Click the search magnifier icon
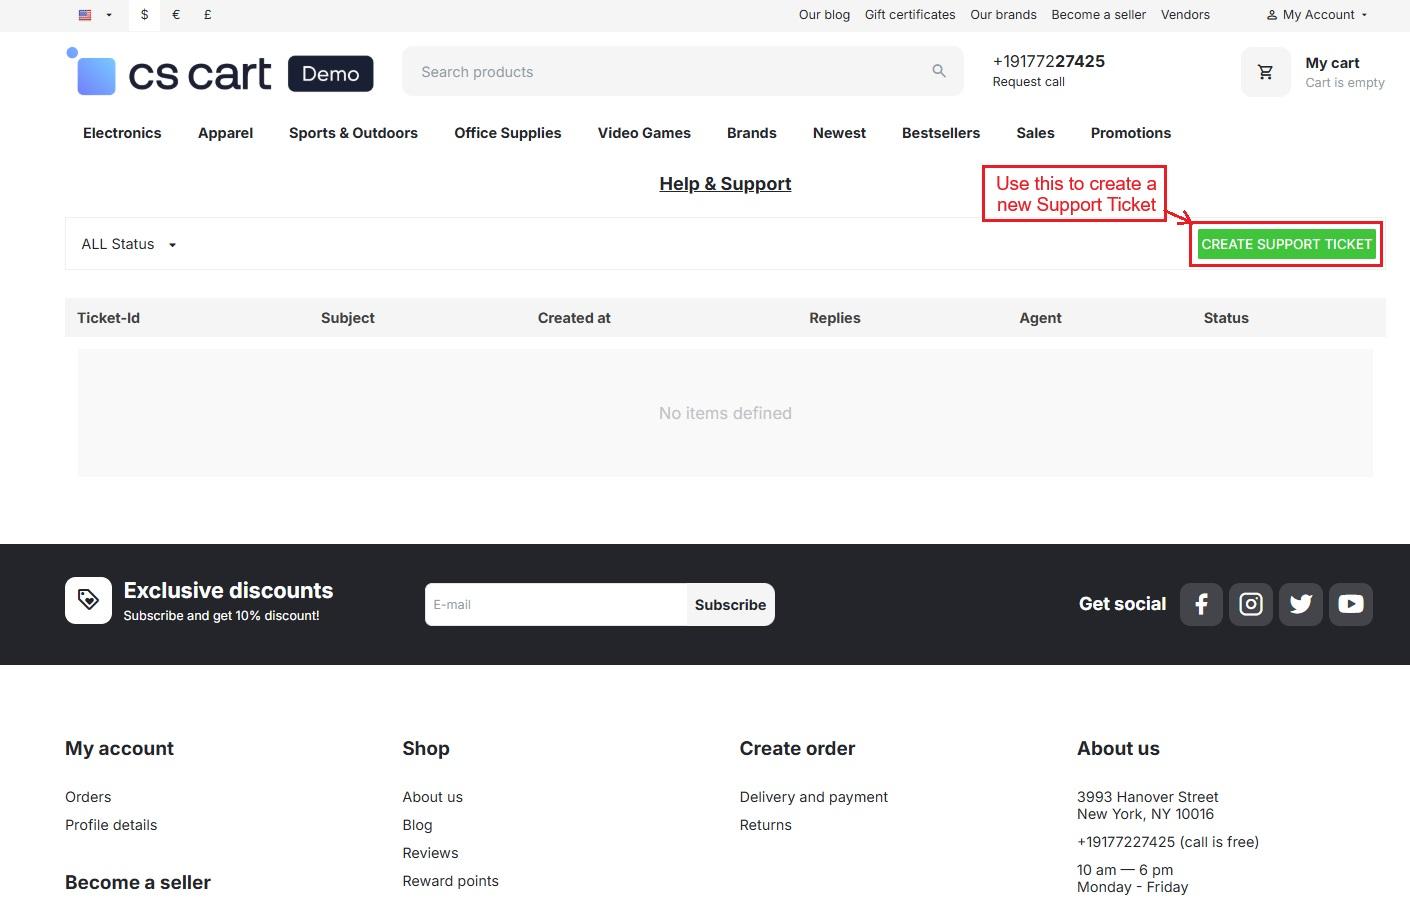 (x=938, y=71)
